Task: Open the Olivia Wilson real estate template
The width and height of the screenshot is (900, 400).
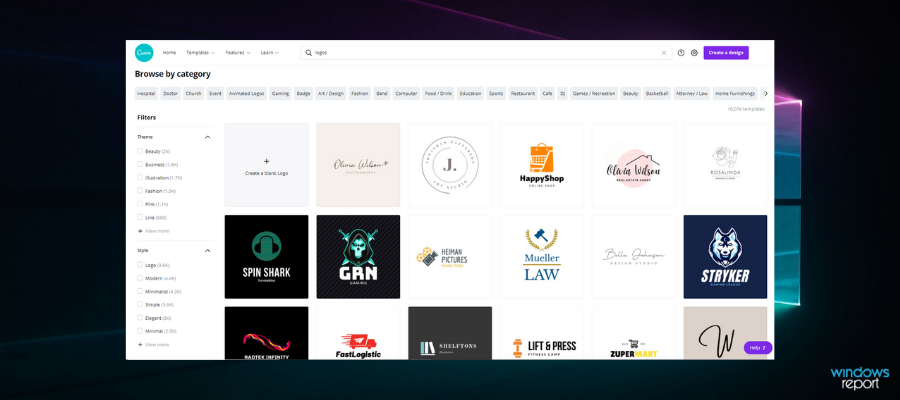Action: 634,165
